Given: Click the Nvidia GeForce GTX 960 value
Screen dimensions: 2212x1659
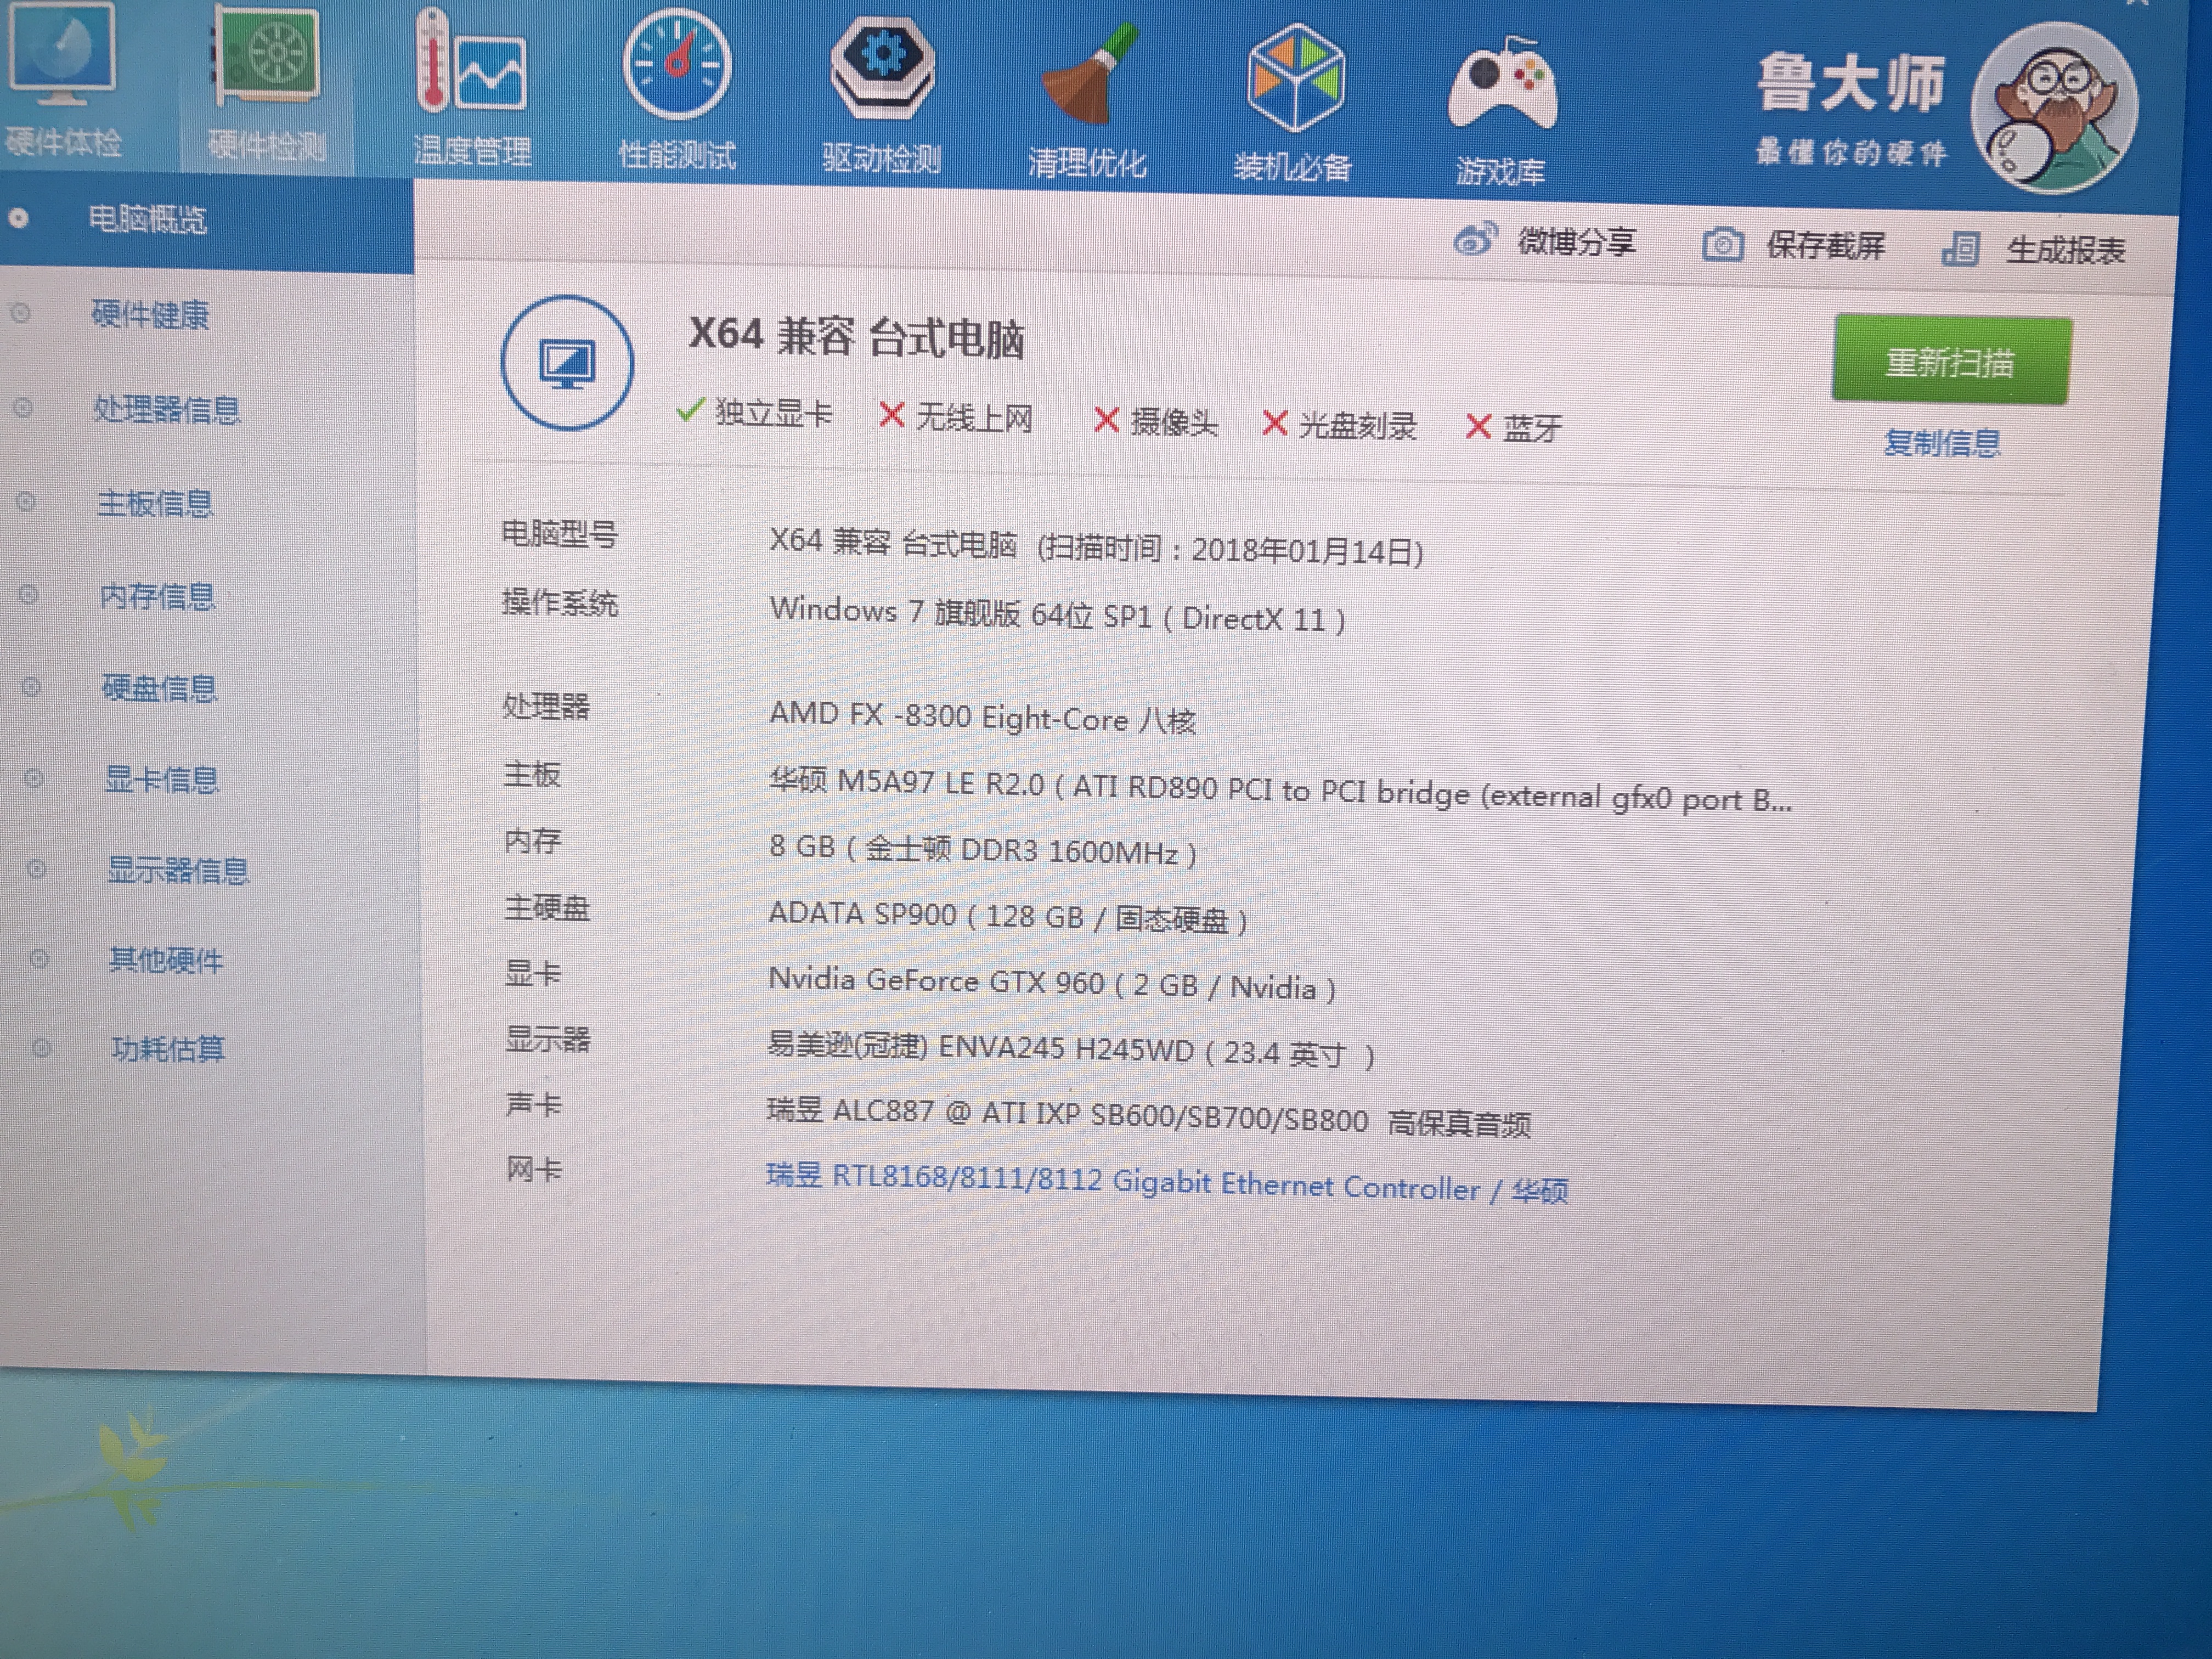Looking at the screenshot, I should (1052, 983).
